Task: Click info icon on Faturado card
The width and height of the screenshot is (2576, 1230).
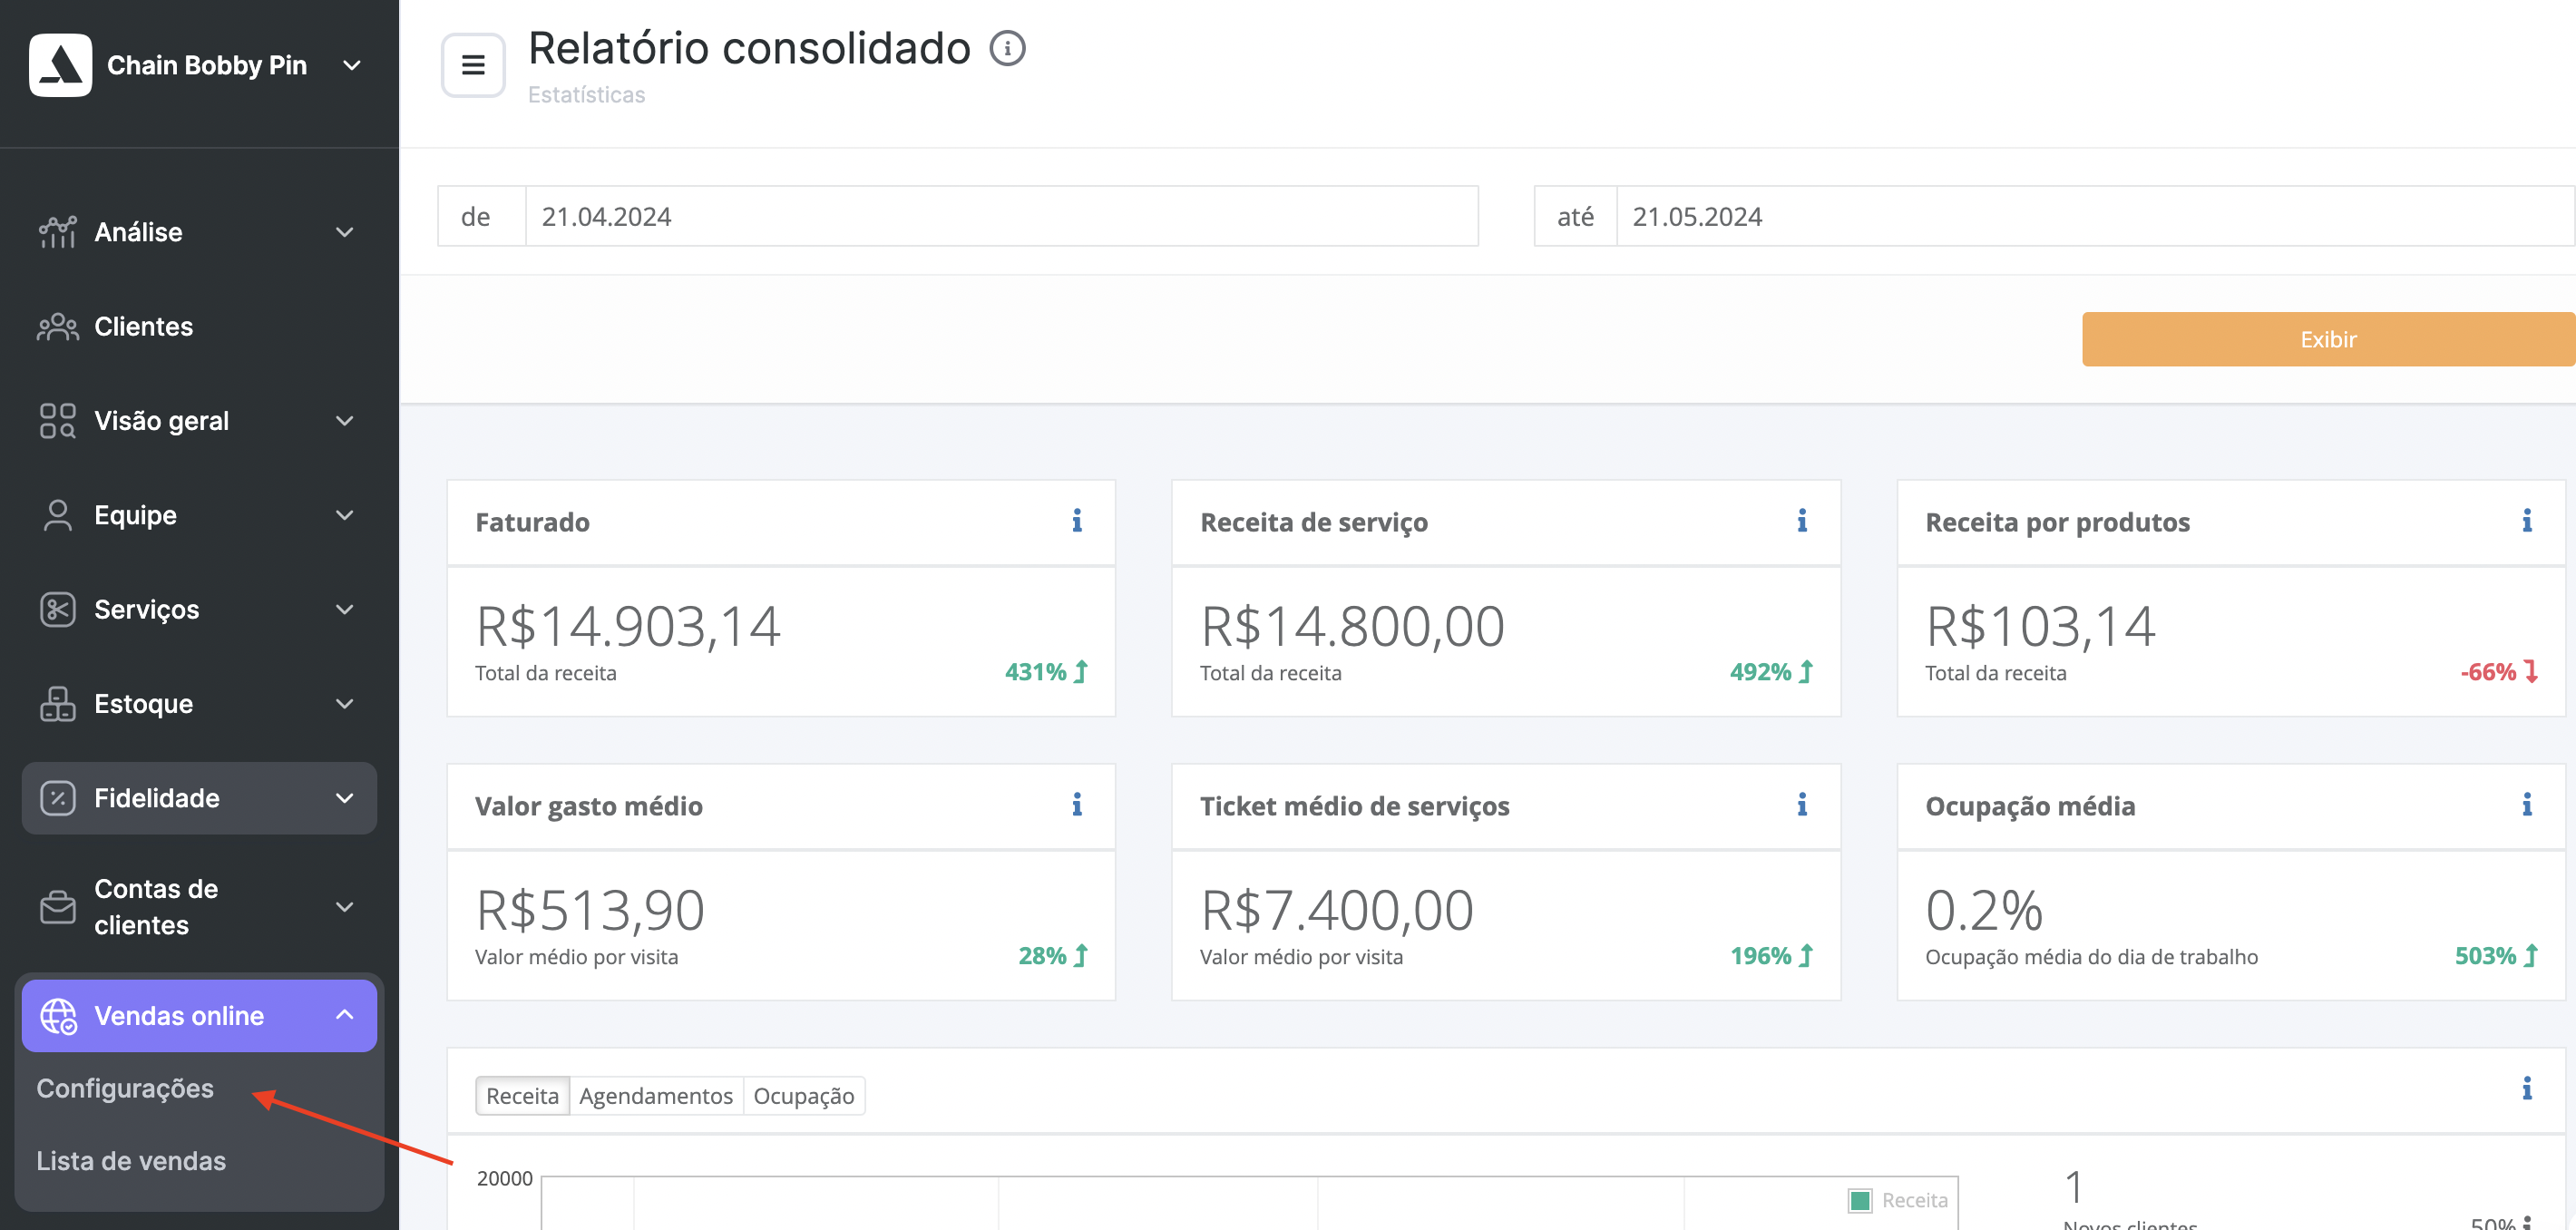Action: 1077,521
